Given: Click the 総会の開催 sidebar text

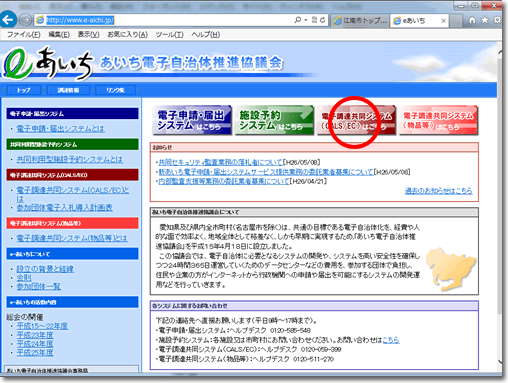Looking at the screenshot, I should 25,317.
